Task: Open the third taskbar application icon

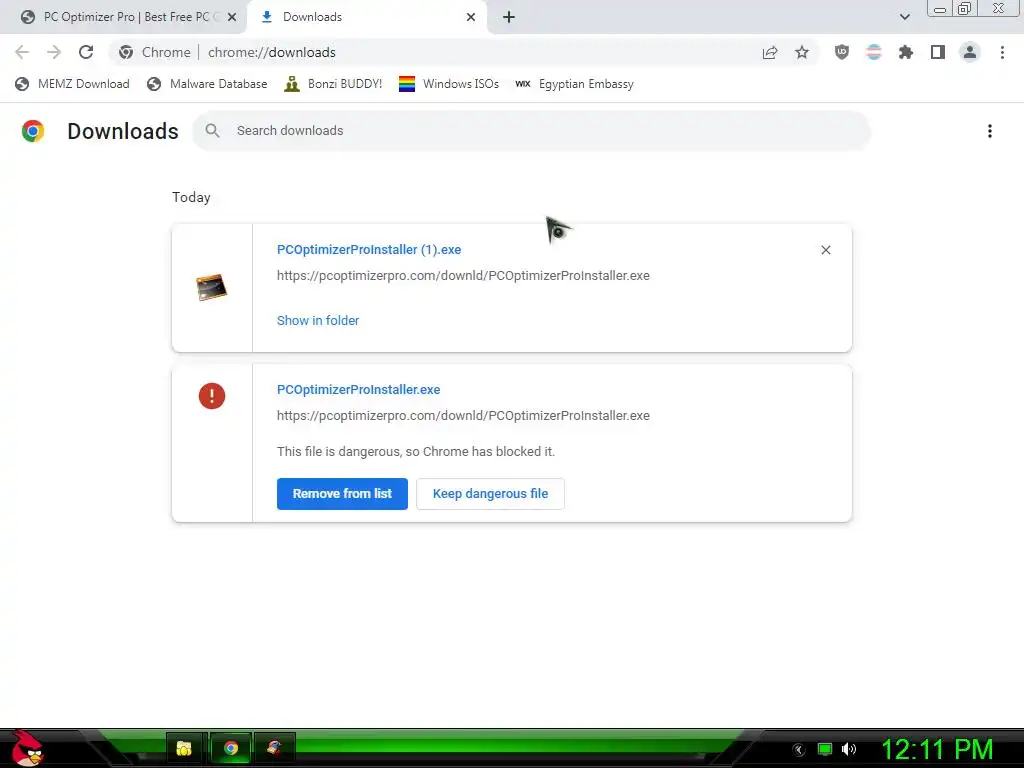Action: (x=275, y=748)
